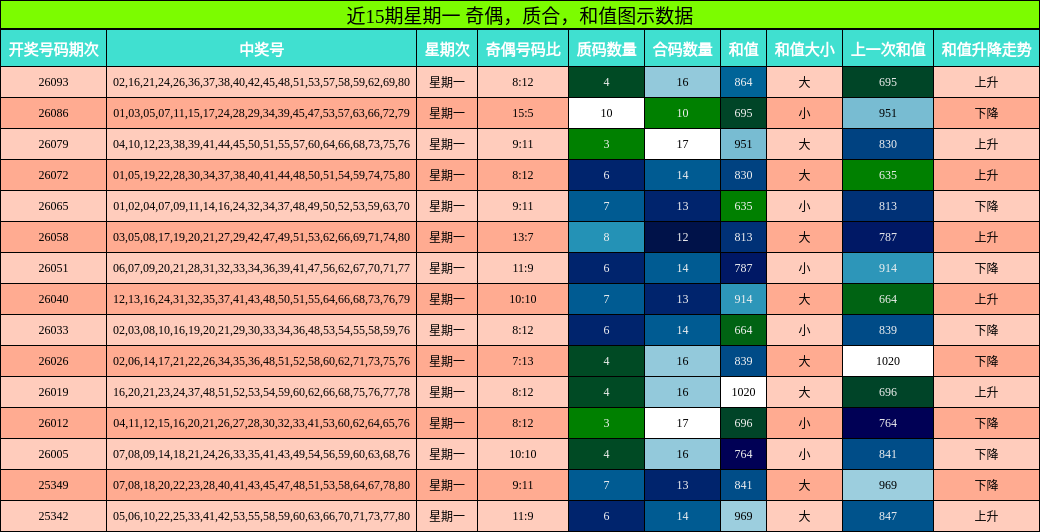Click sum value 635 in row 26065
Viewport: 1040px width, 532px height.
744,206
